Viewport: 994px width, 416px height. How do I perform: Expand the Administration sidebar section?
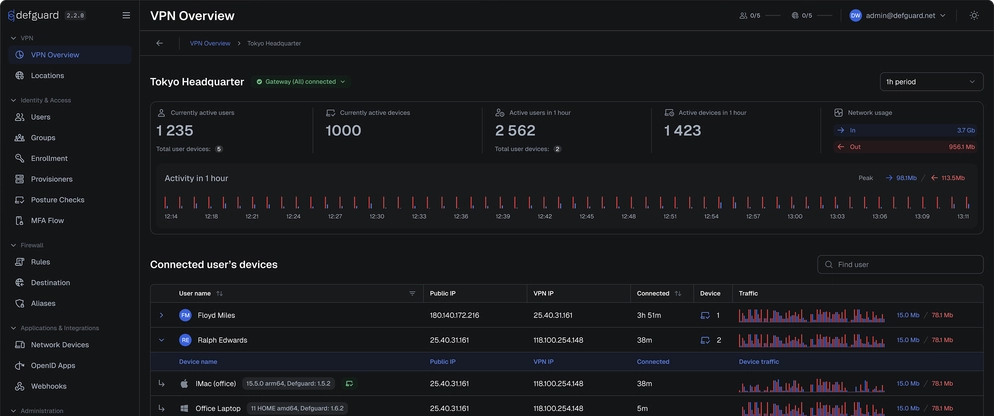click(x=13, y=411)
